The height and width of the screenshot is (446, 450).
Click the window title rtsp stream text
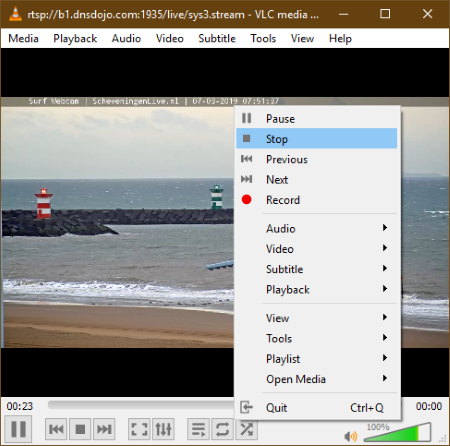[173, 14]
